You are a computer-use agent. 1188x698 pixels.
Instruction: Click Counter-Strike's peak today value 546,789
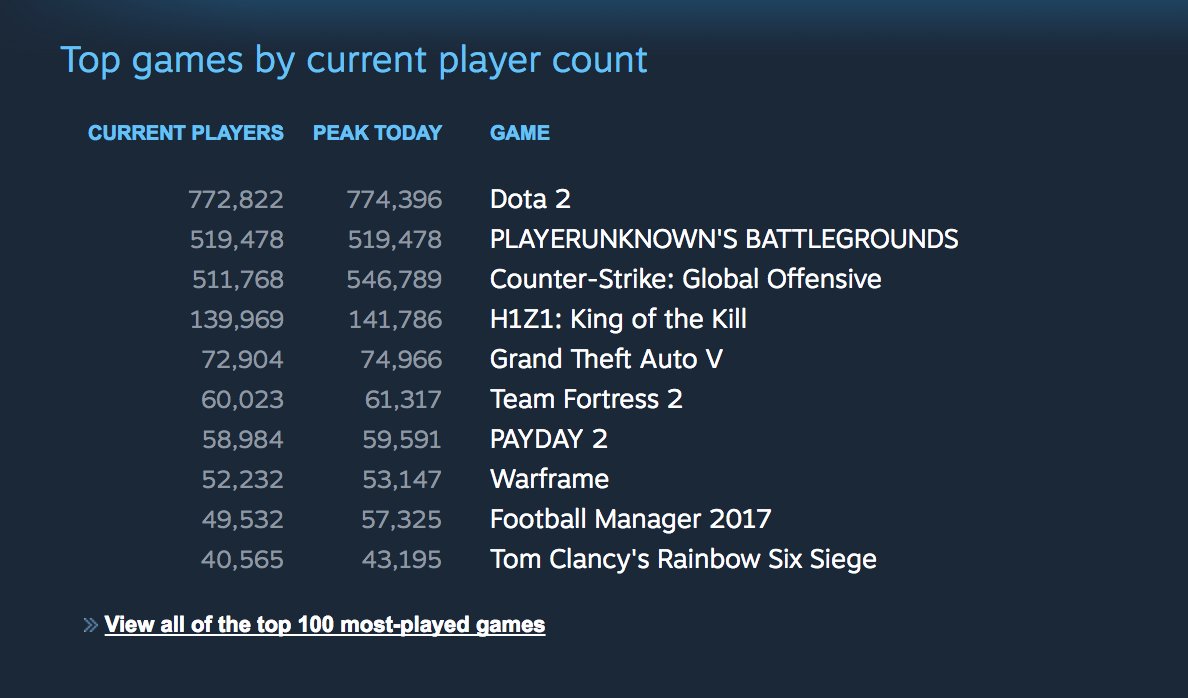point(396,279)
